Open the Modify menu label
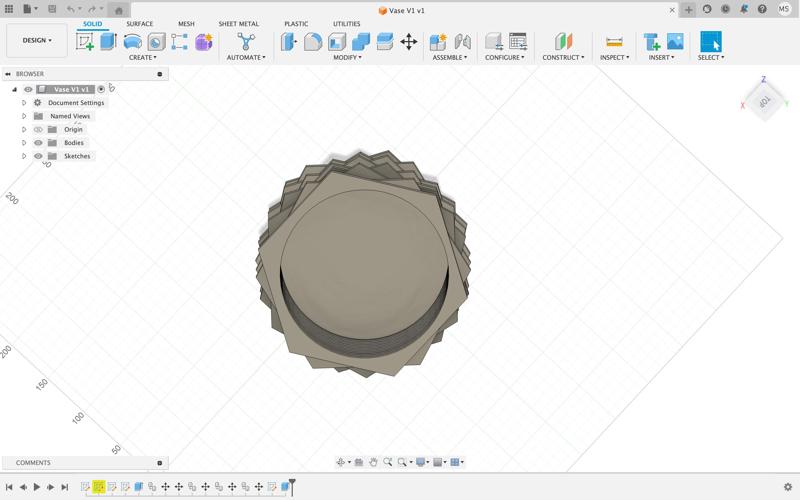800x500 pixels. (x=347, y=58)
